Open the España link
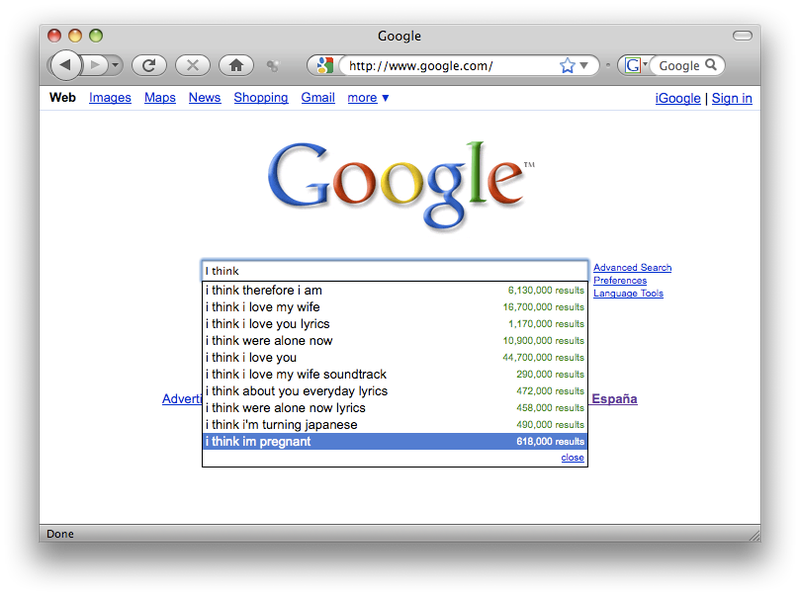The image size is (800, 596). pos(614,399)
